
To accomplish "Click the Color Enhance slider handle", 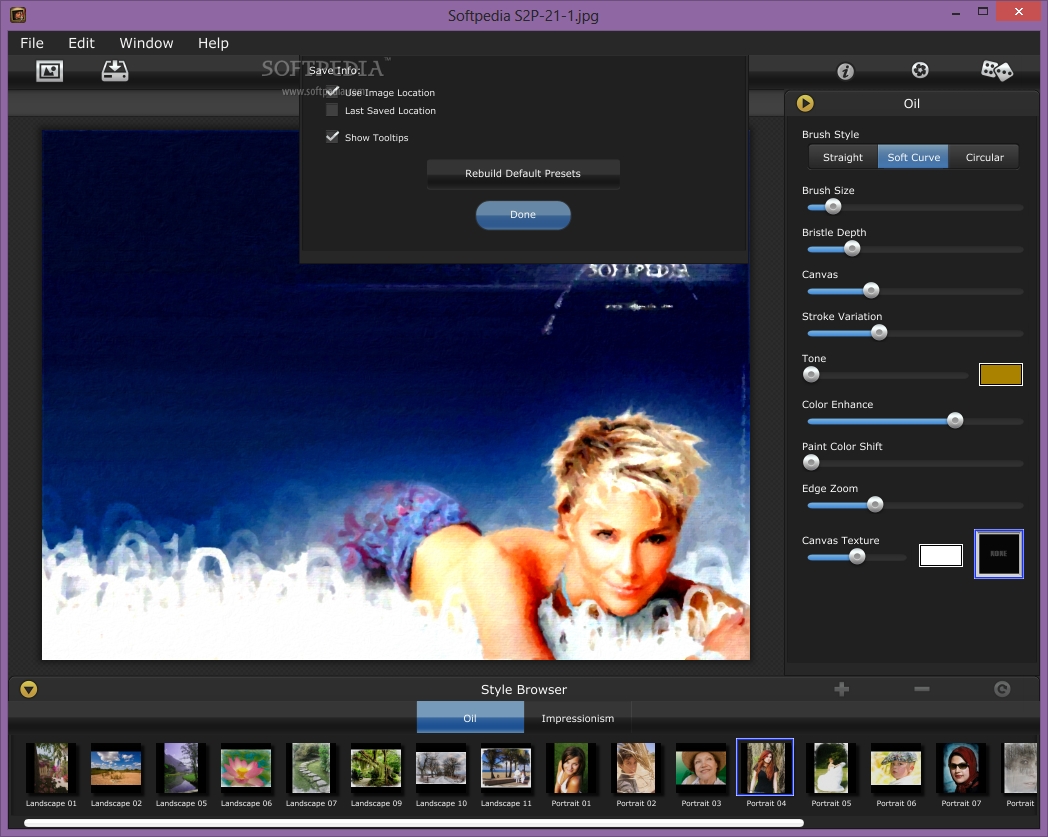I will [955, 420].
